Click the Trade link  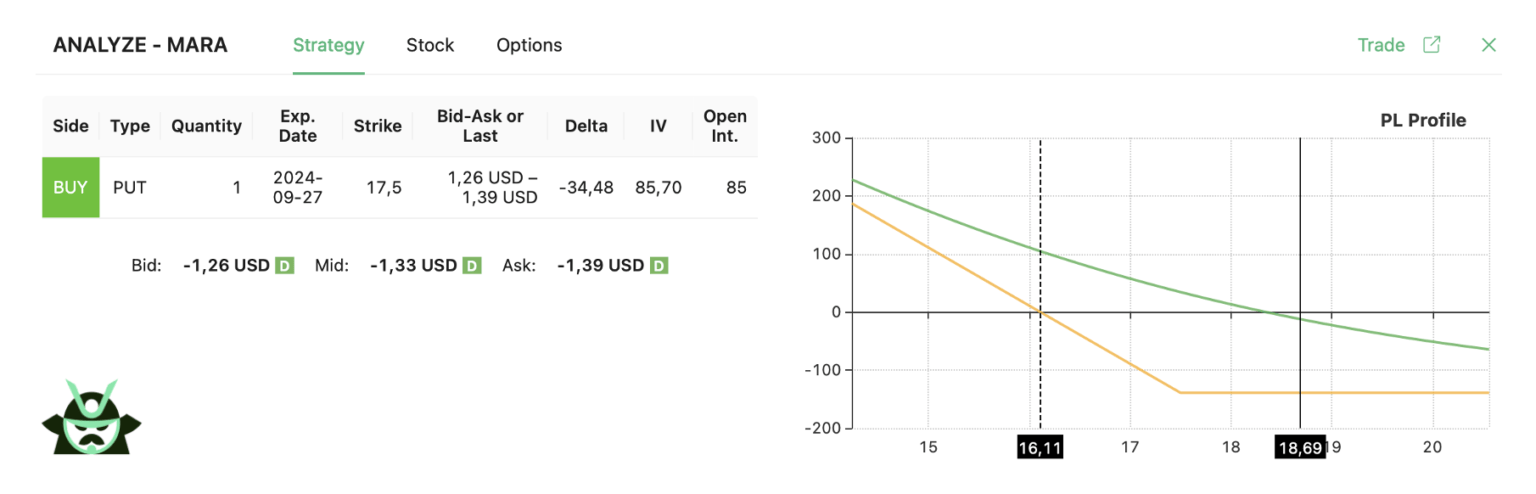tap(1380, 45)
